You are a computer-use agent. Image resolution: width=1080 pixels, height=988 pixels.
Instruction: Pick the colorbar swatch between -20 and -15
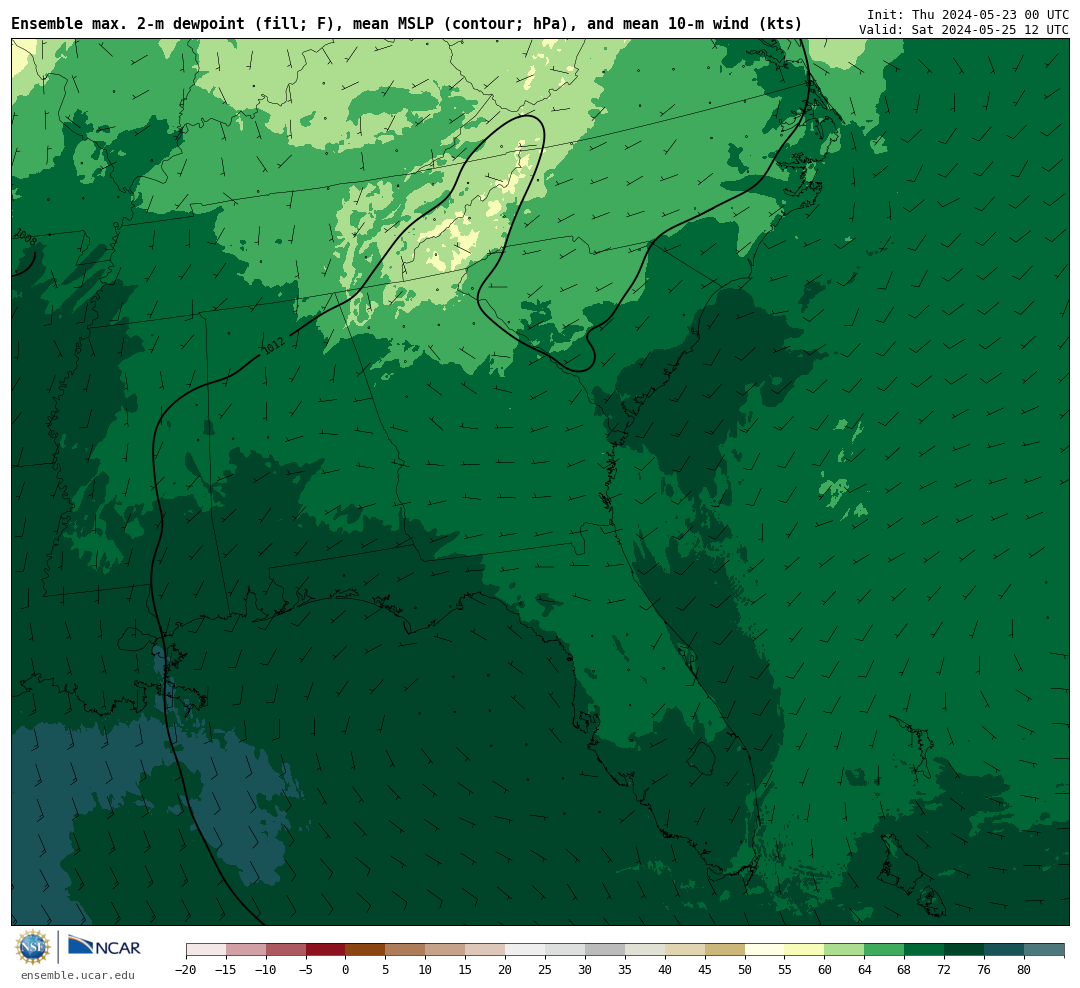(206, 950)
